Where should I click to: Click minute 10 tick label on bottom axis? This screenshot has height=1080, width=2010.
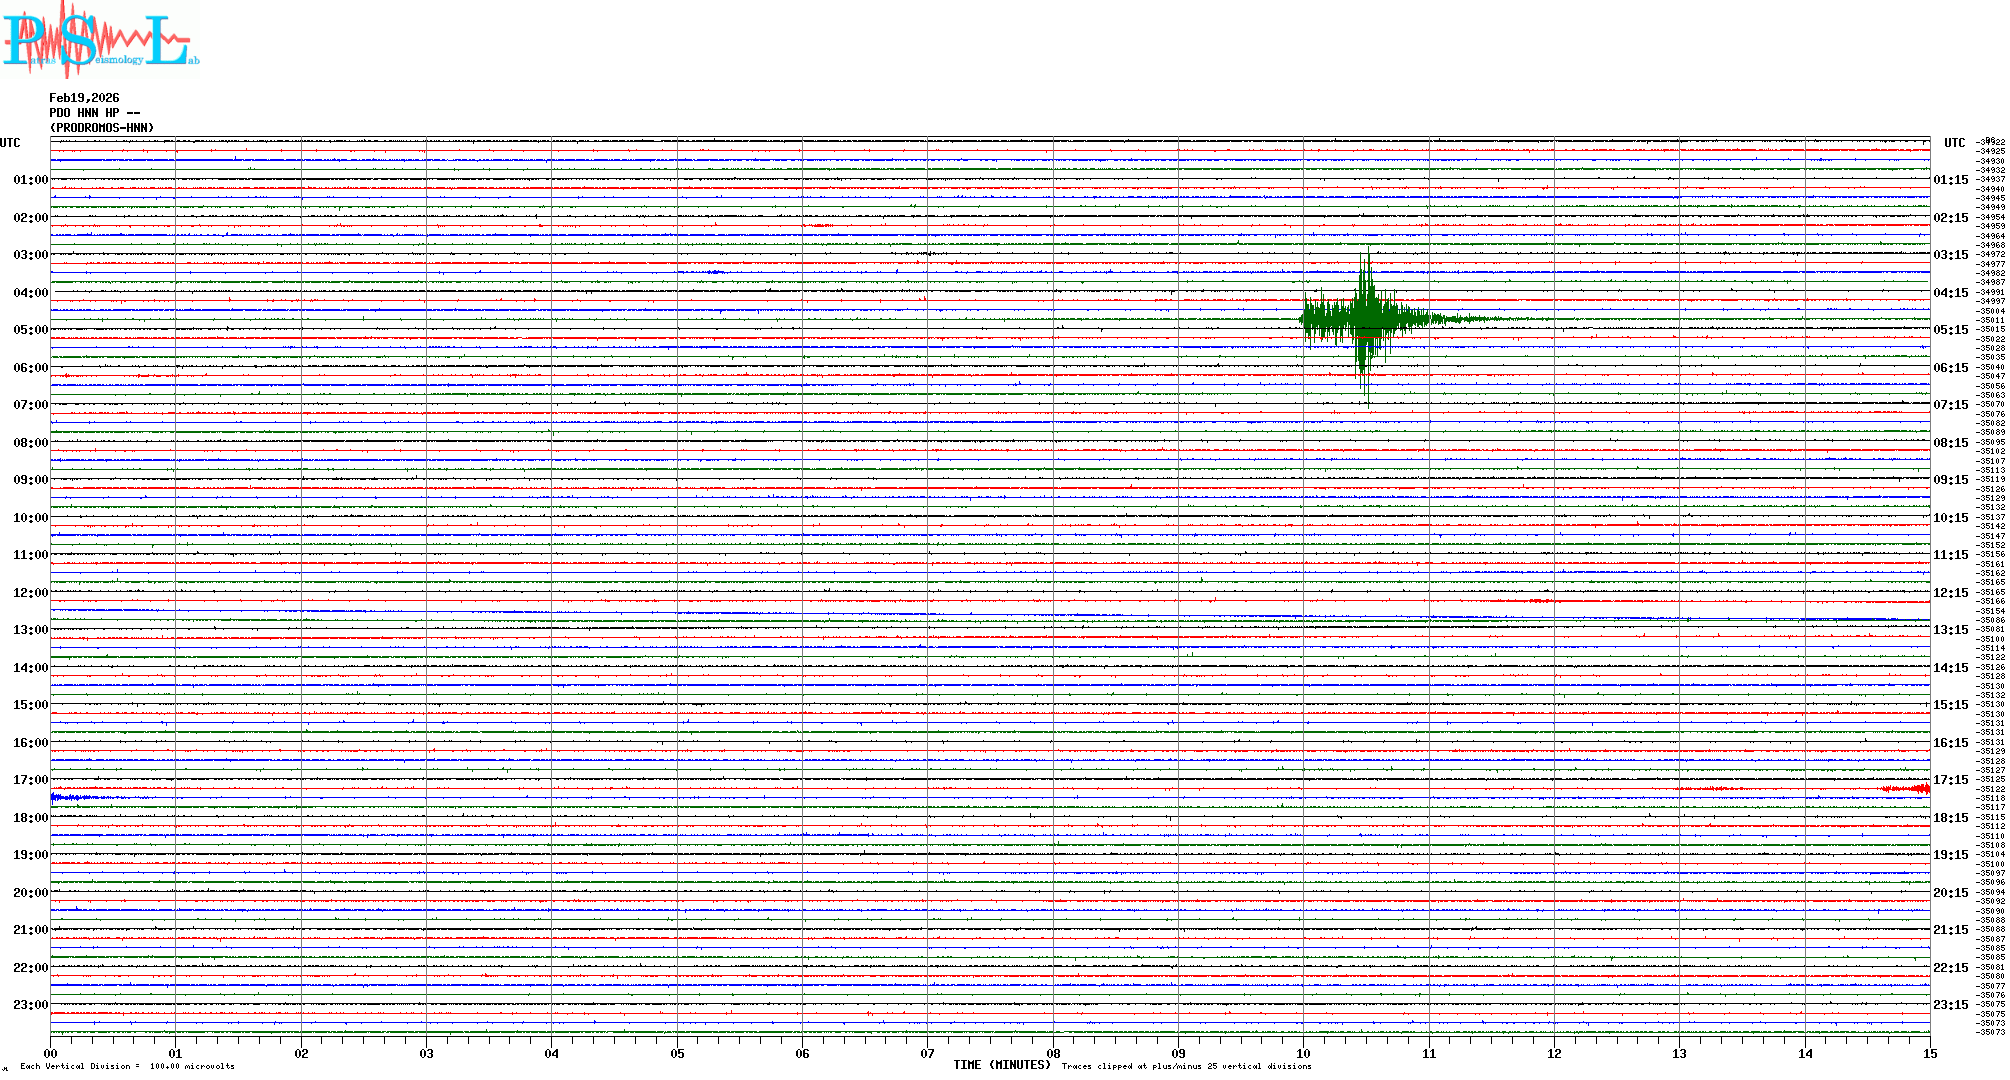click(x=1303, y=1053)
